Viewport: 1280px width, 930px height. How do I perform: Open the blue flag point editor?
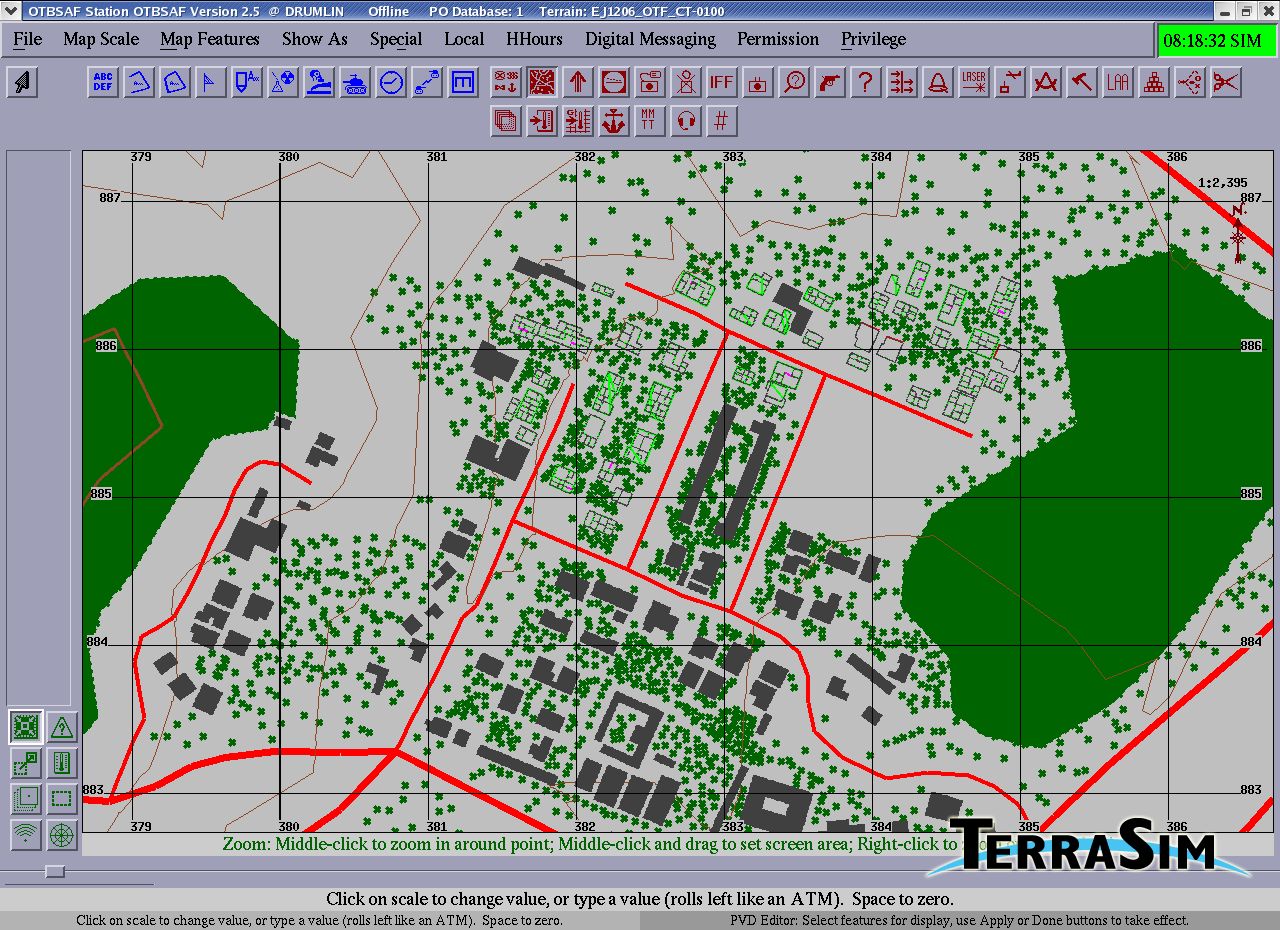[211, 82]
